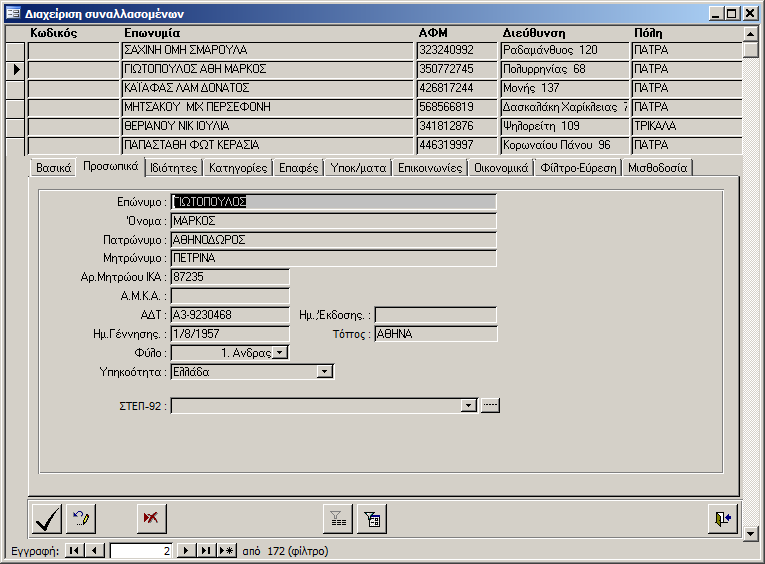This screenshot has width=765, height=564.
Task: Switch to the Βασικά tab
Action: coord(53,168)
